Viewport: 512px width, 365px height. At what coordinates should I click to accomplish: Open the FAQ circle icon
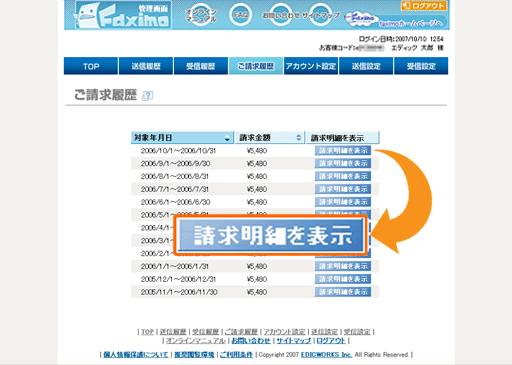pyautogui.click(x=240, y=15)
